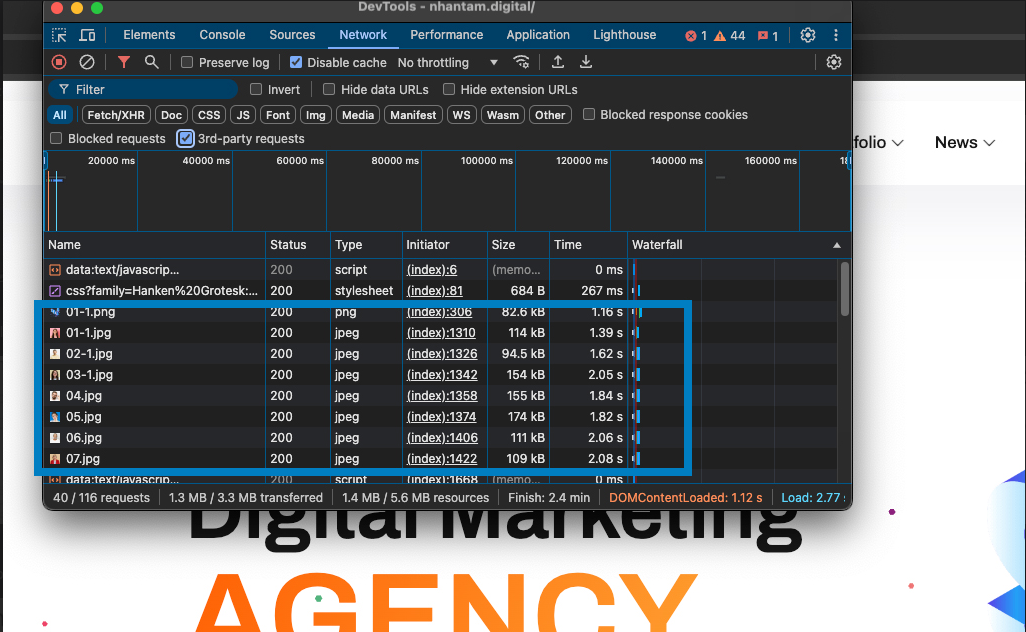Stop recording the network log
Screen dimensions: 1026x632
(x=59, y=62)
